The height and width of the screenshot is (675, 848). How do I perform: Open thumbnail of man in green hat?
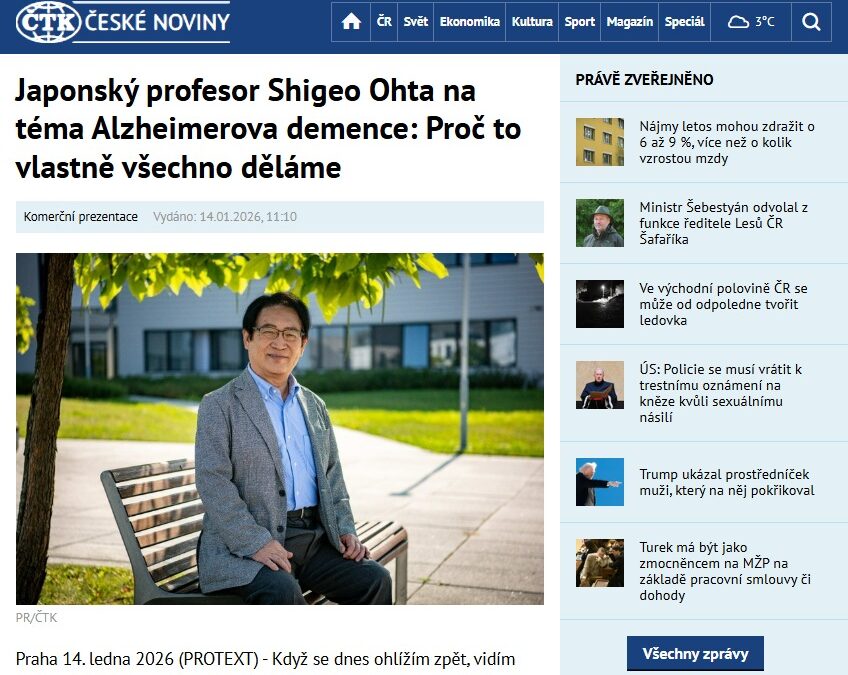600,223
